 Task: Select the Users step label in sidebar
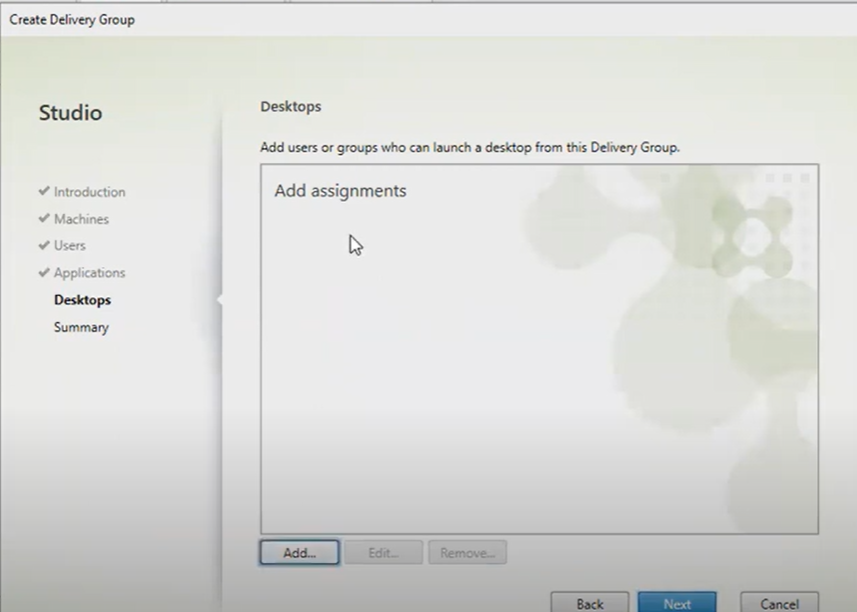70,246
